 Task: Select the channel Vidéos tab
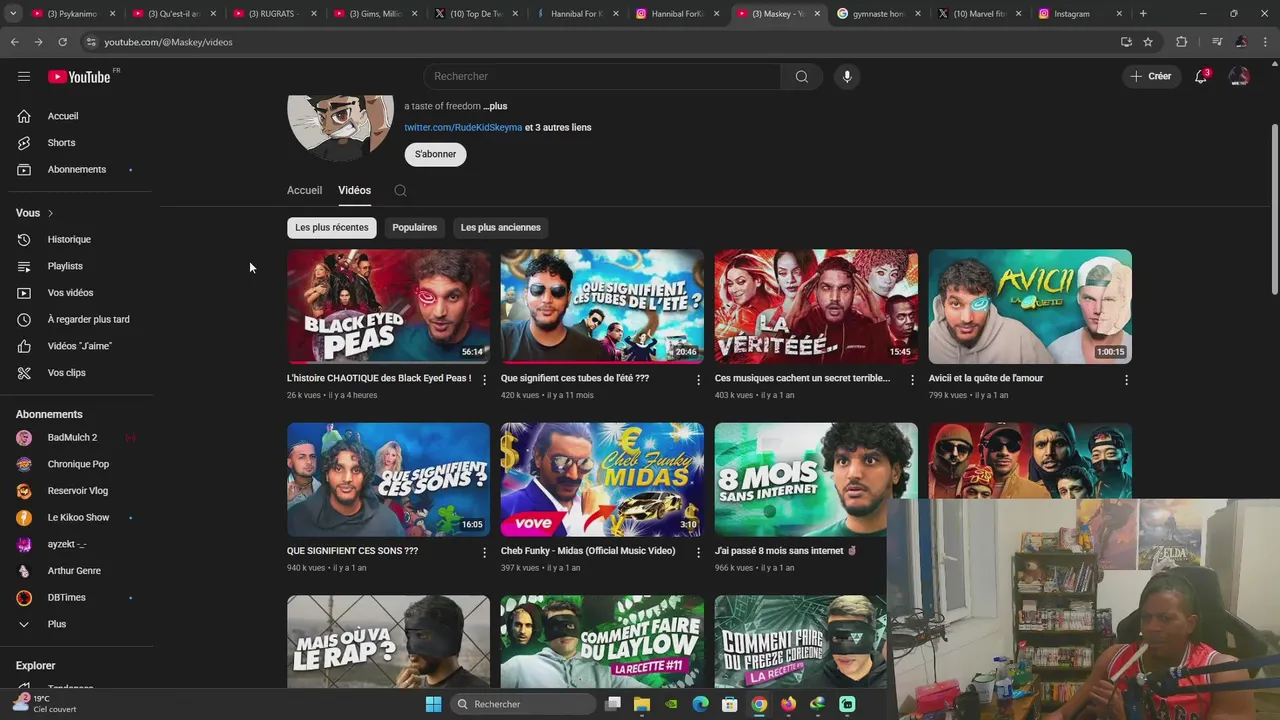(354, 190)
